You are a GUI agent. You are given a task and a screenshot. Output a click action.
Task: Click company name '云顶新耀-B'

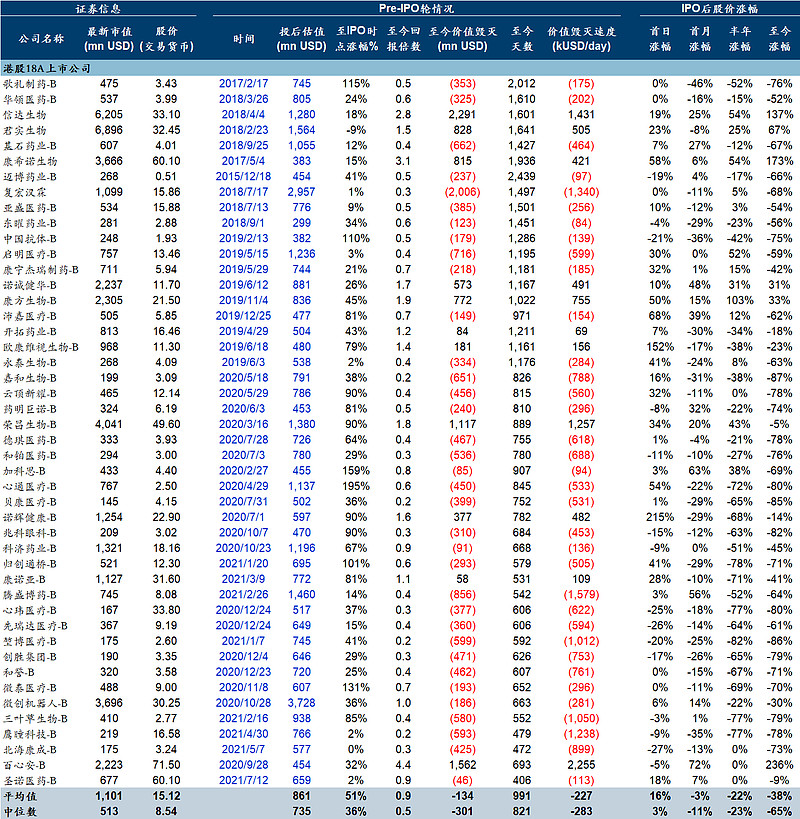click(30, 393)
